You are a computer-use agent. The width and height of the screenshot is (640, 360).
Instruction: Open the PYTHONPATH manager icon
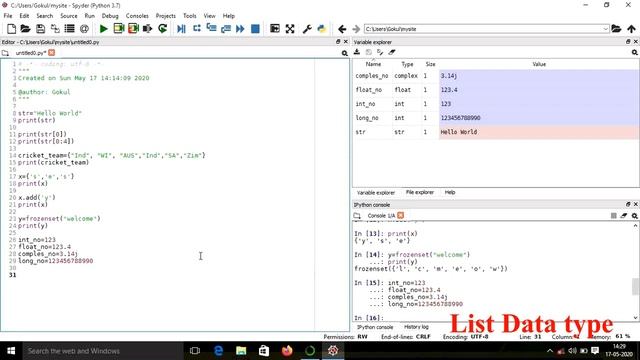point(322,29)
